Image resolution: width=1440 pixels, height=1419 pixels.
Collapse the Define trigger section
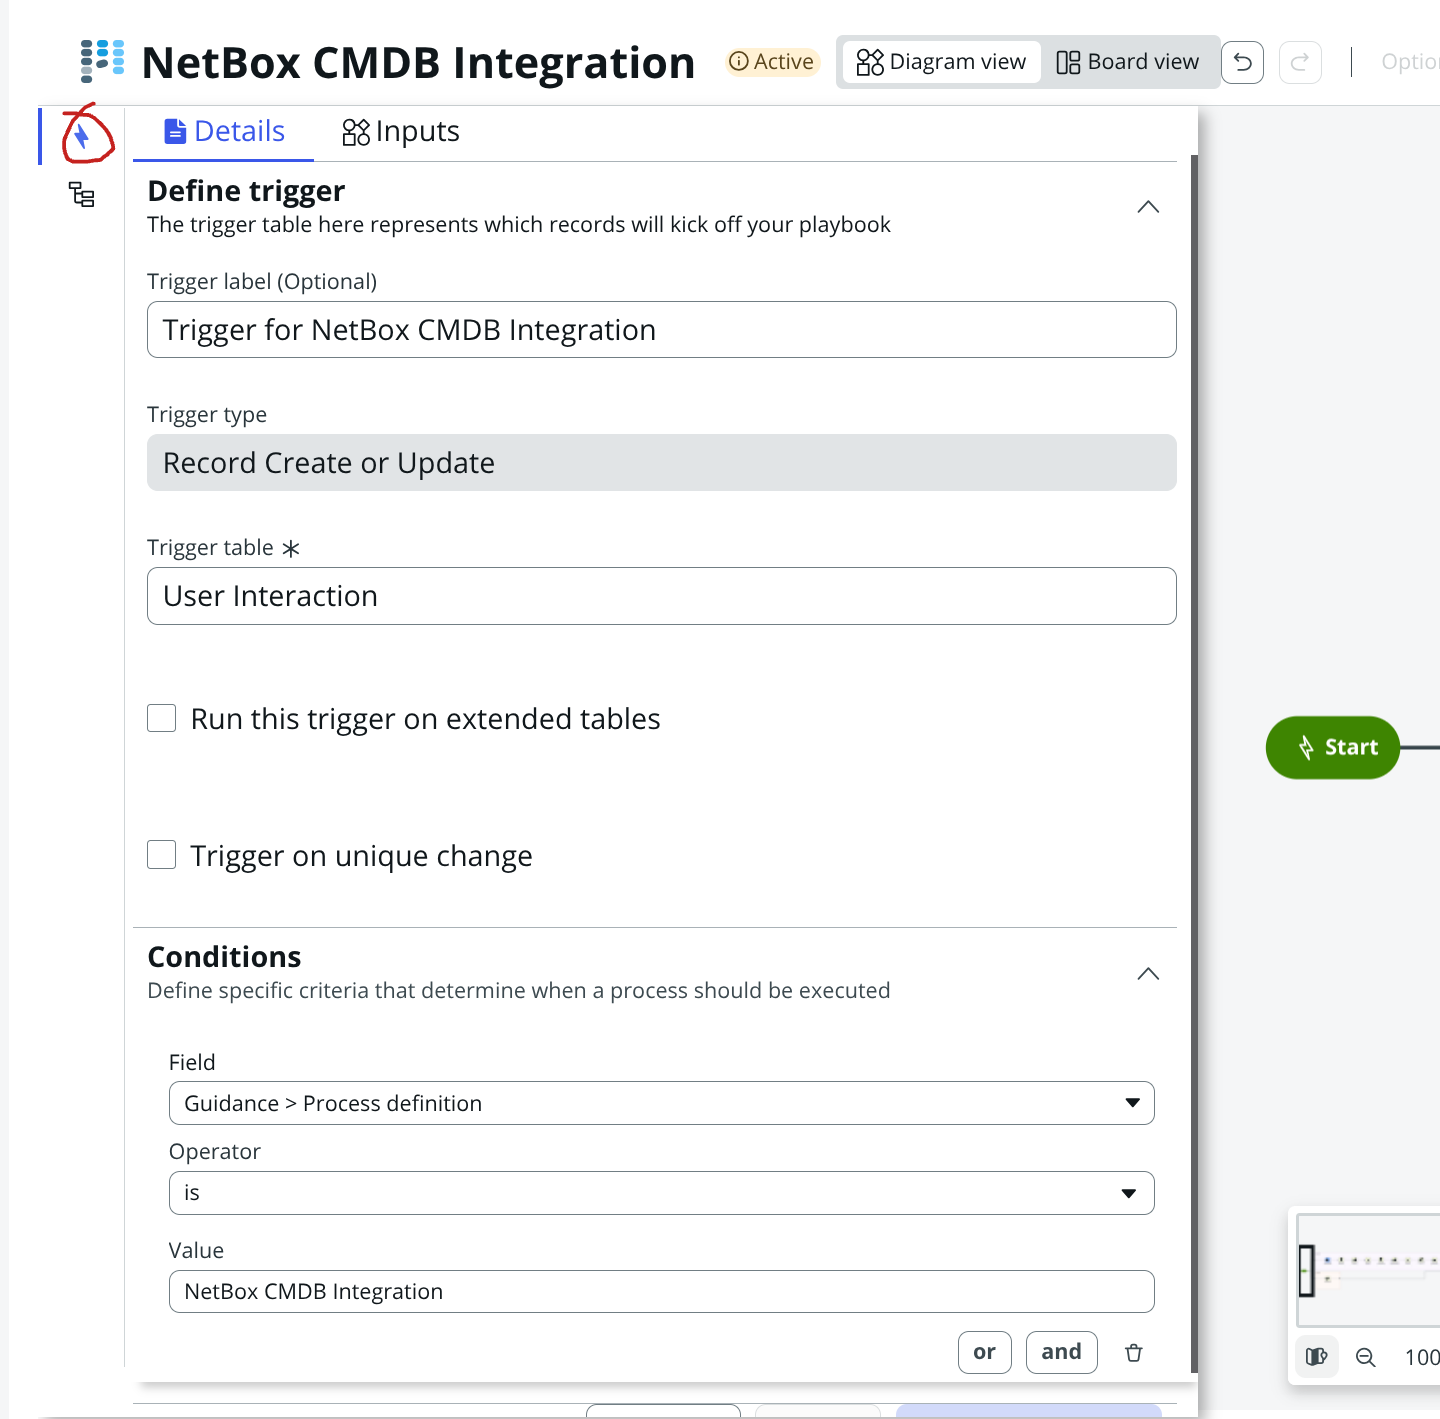pos(1148,207)
